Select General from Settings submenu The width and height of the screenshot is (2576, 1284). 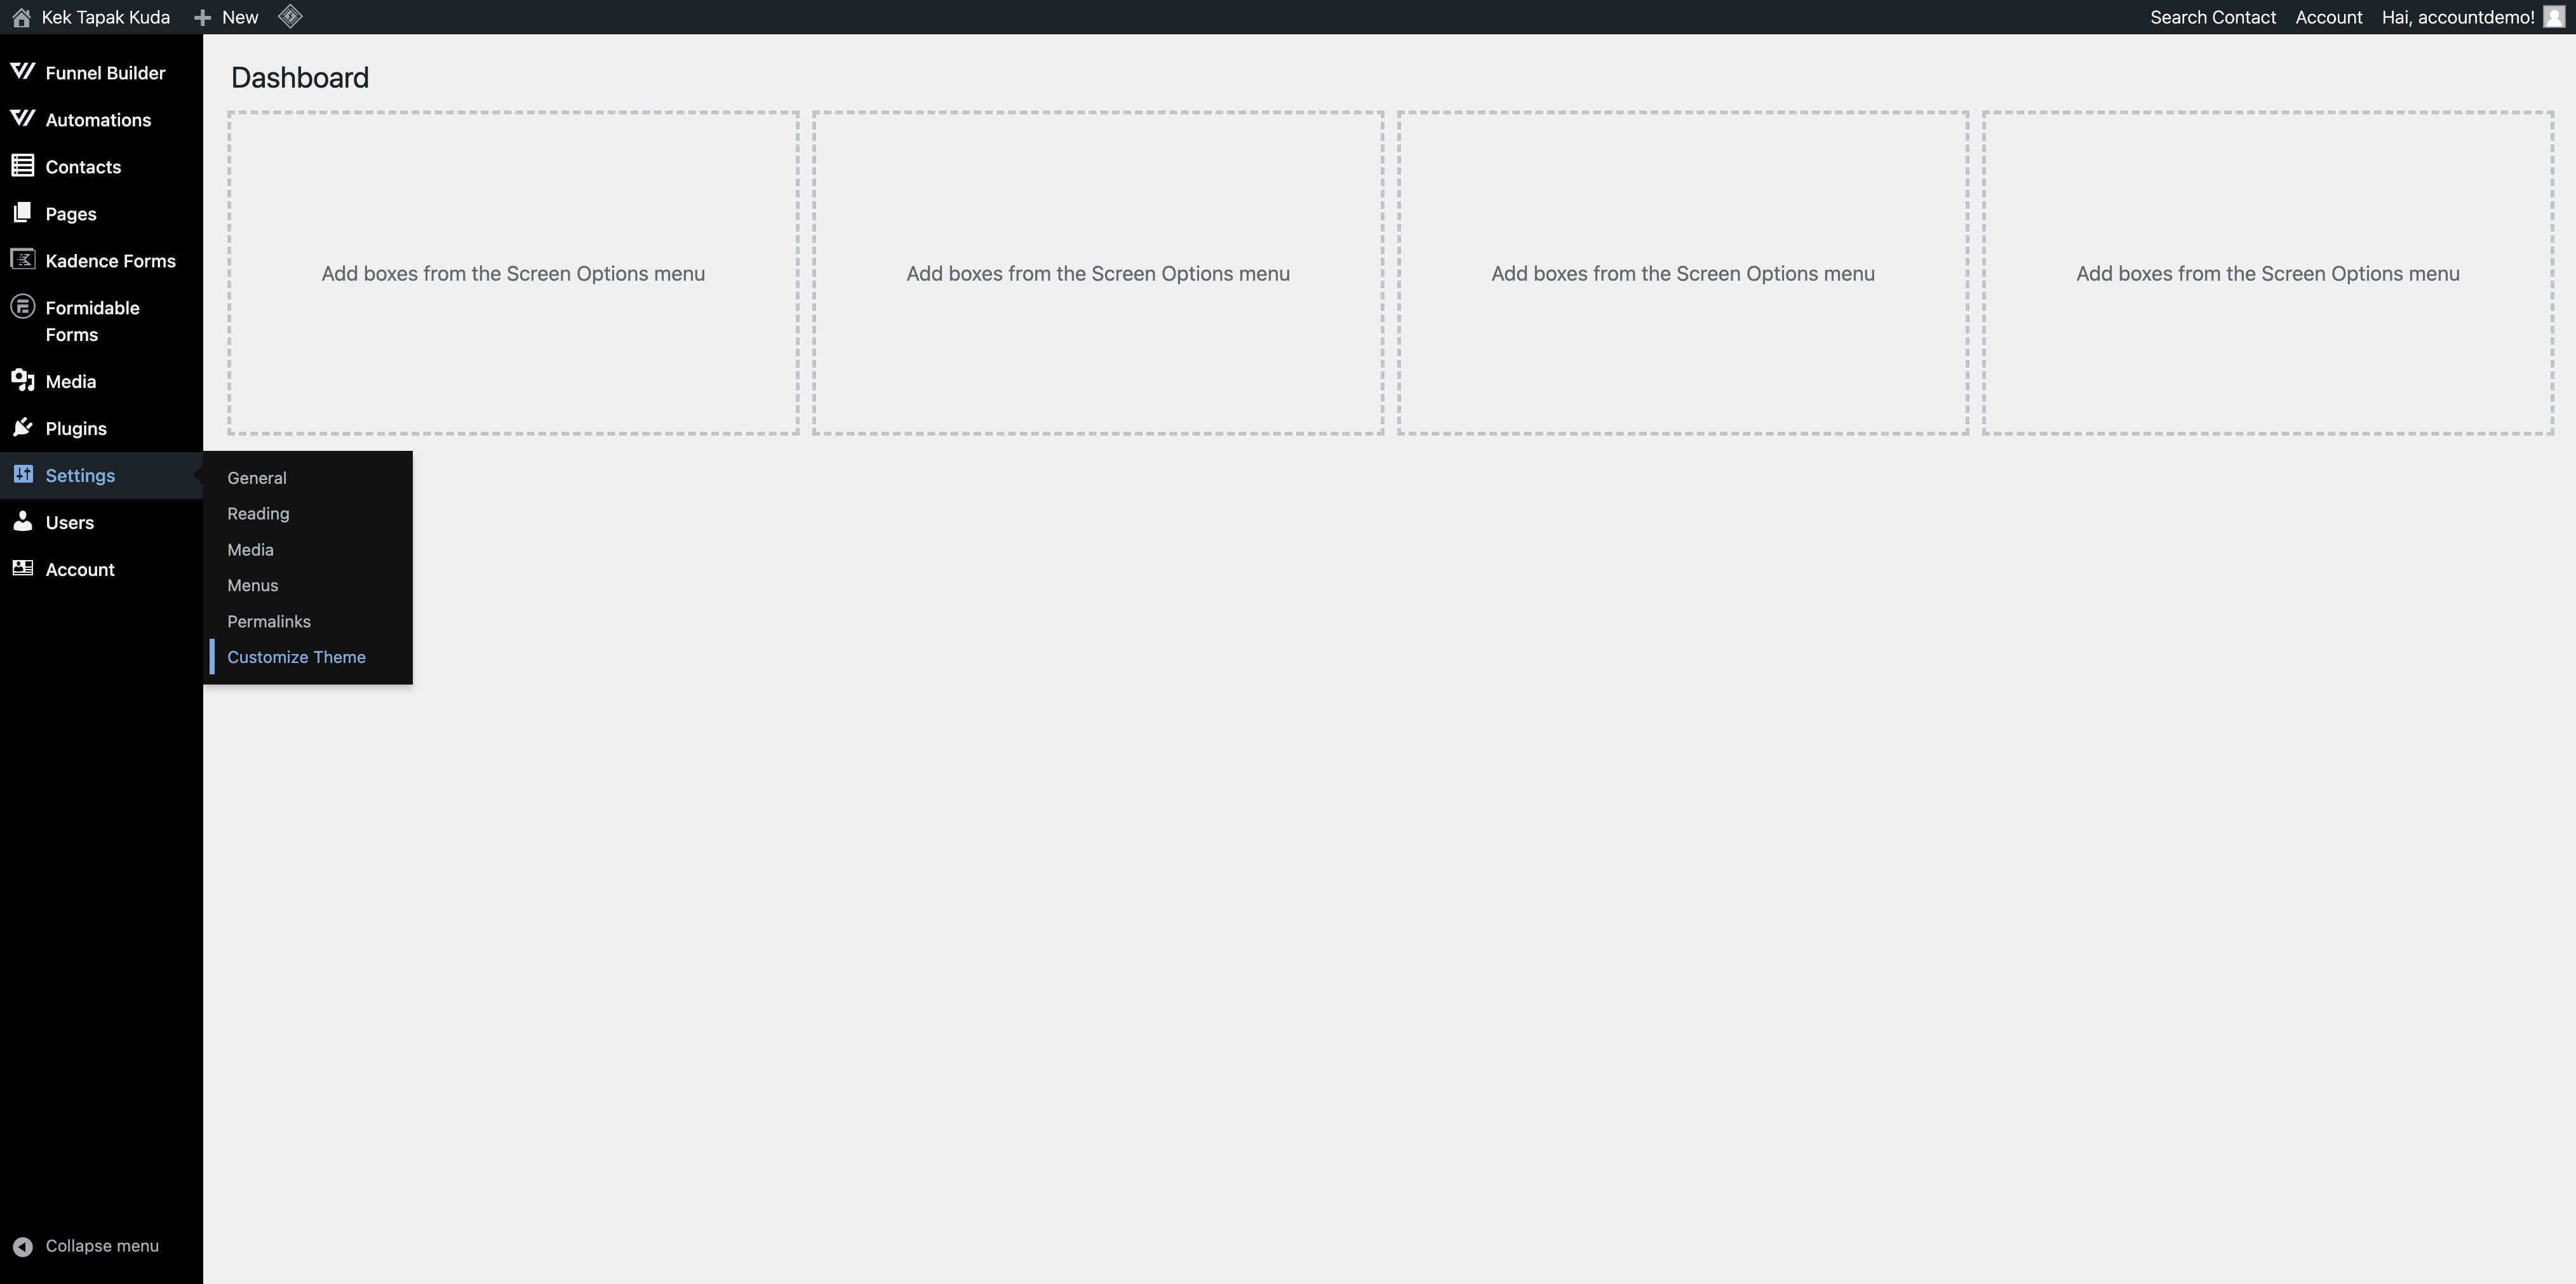pyautogui.click(x=257, y=478)
